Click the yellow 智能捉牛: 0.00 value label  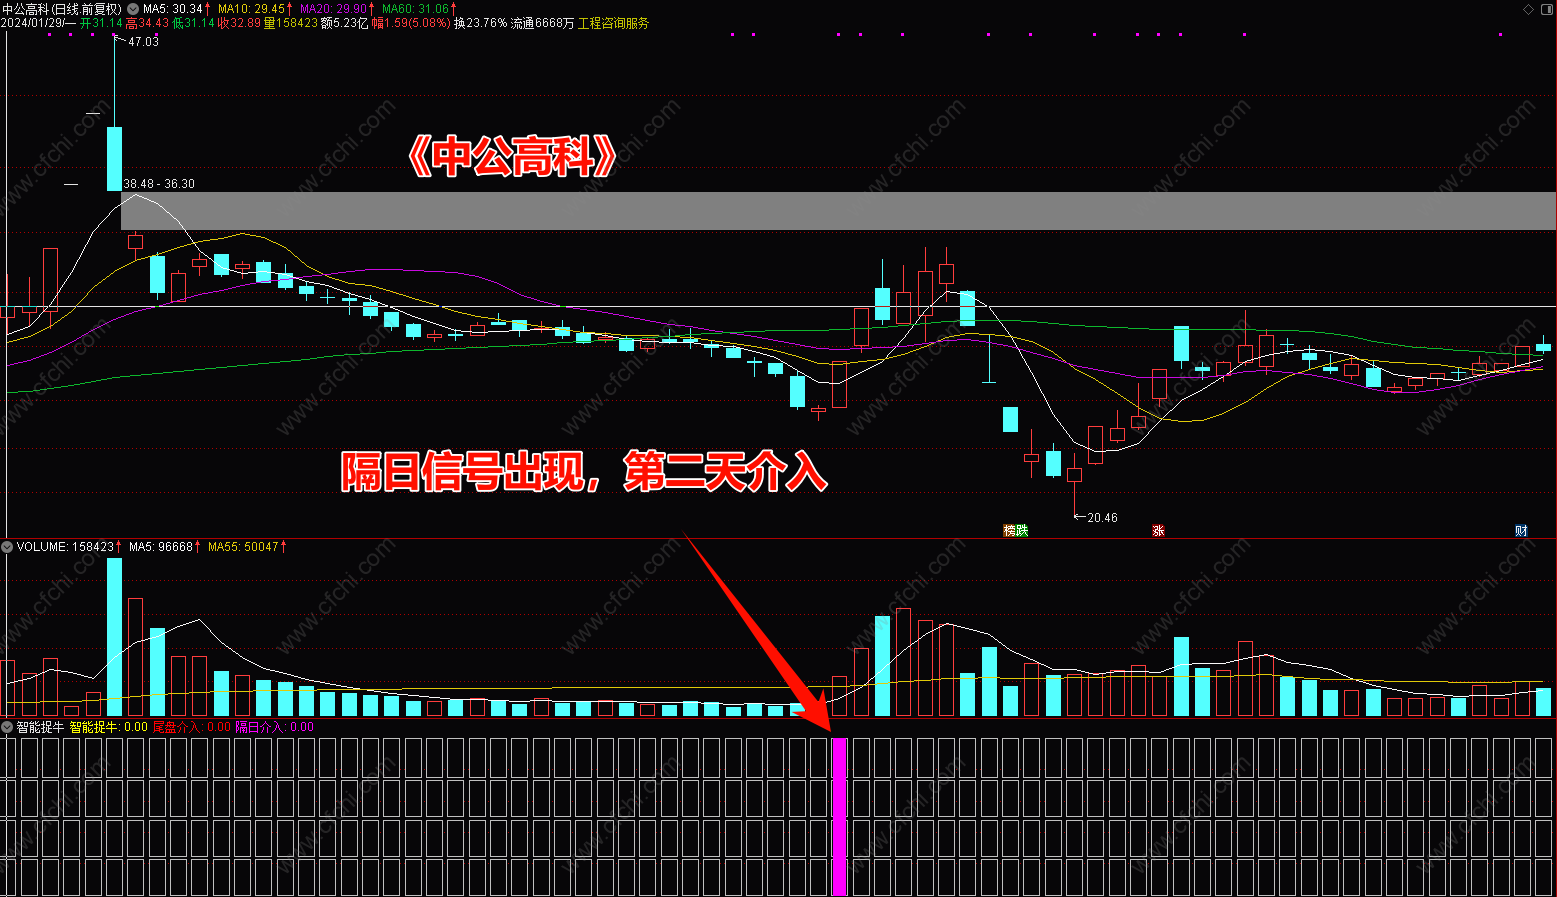[108, 727]
